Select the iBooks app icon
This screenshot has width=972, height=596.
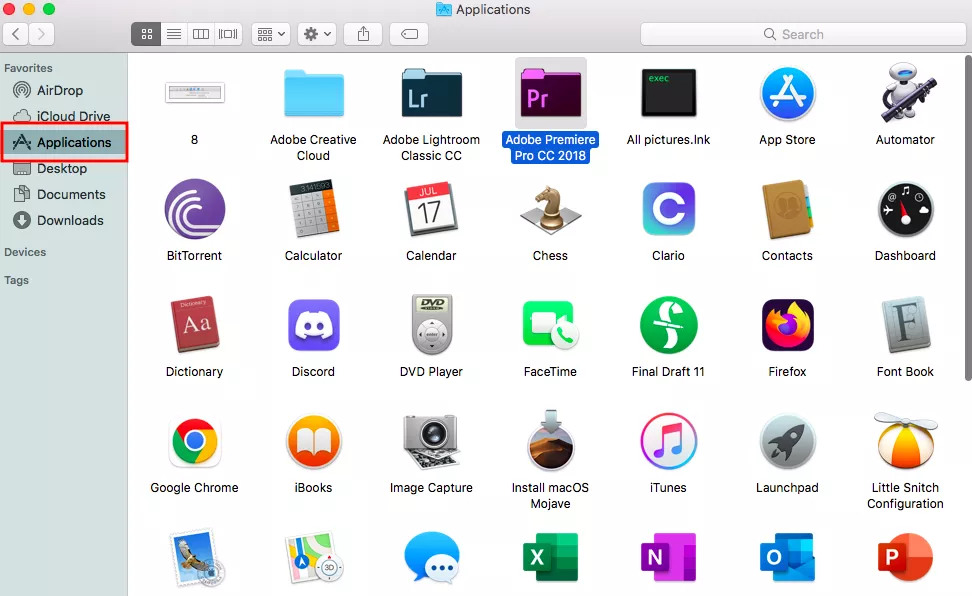314,442
